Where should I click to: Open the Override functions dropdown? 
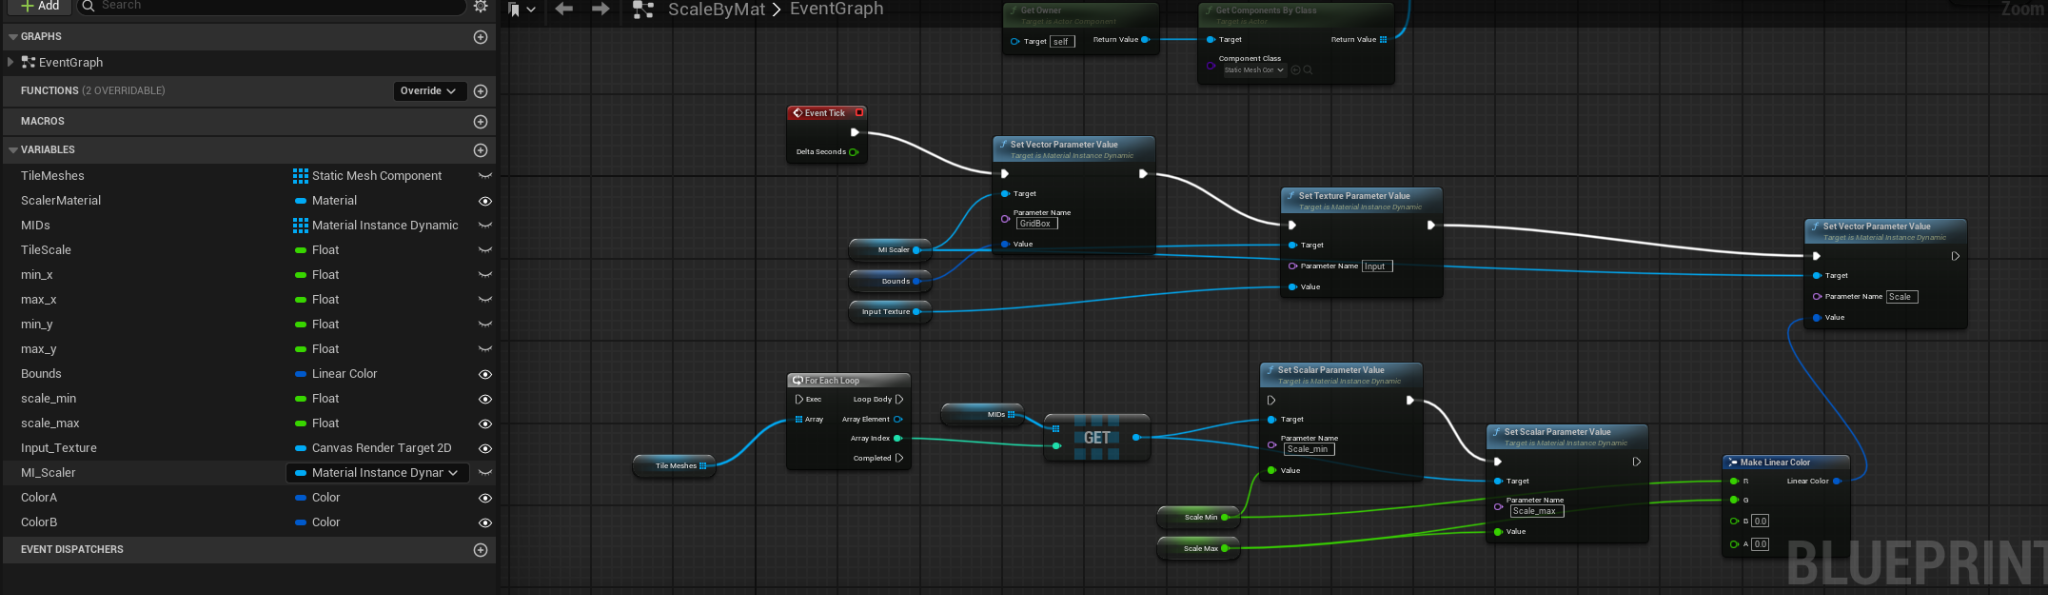[428, 91]
